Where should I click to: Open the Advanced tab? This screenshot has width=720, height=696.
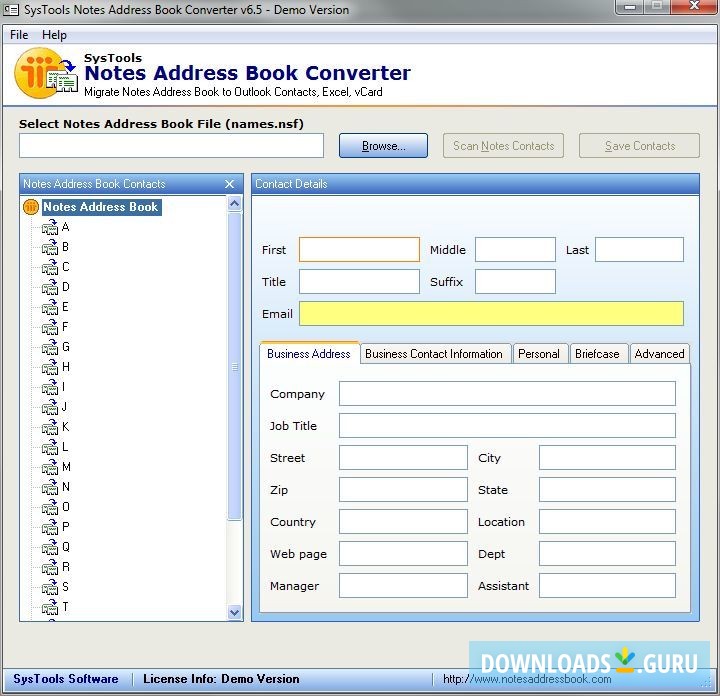659,354
